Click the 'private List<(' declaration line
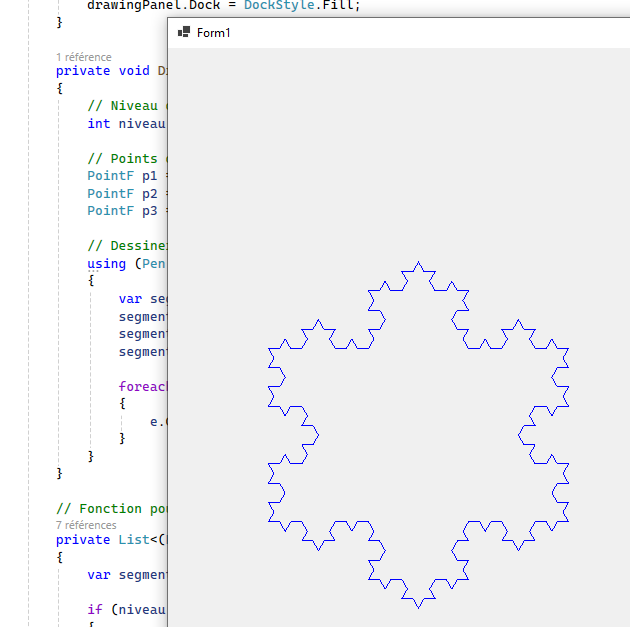This screenshot has width=630, height=627. [111, 539]
